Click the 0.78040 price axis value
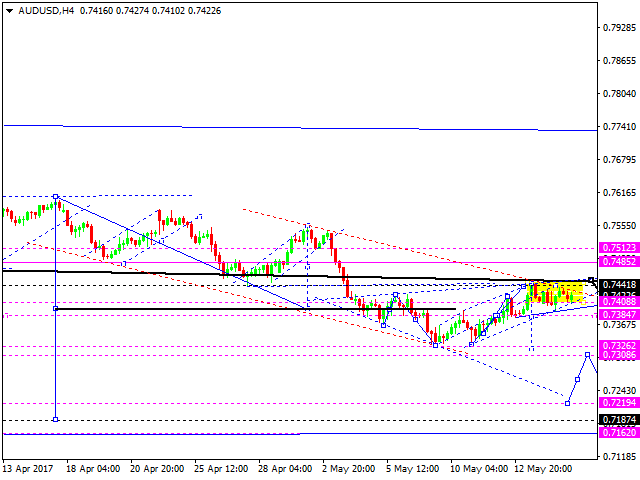 619,94
